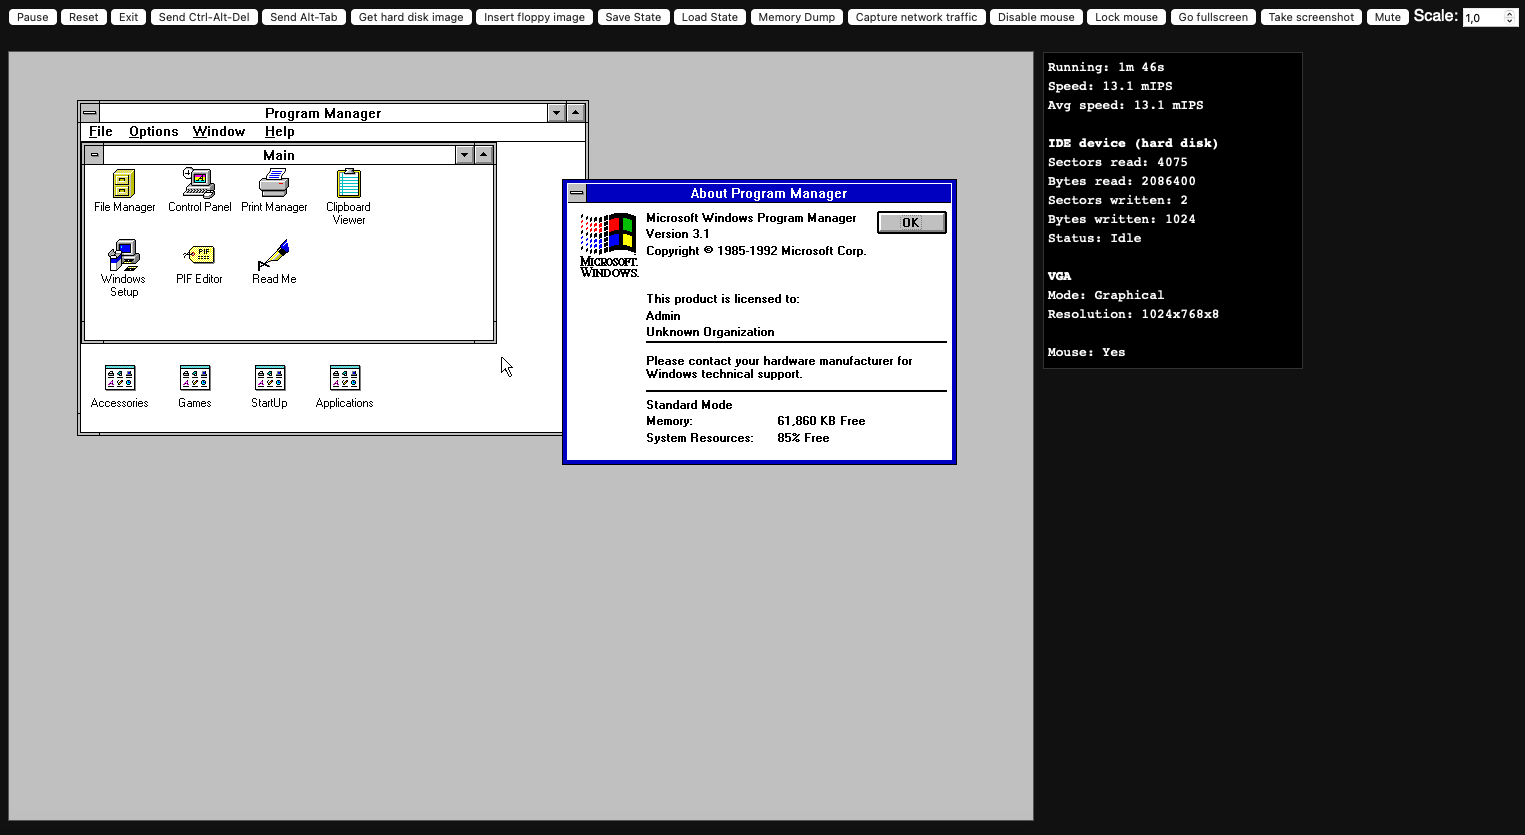Open the Print Manager icon
Screen dimensions: 1525x835
tap(274, 185)
